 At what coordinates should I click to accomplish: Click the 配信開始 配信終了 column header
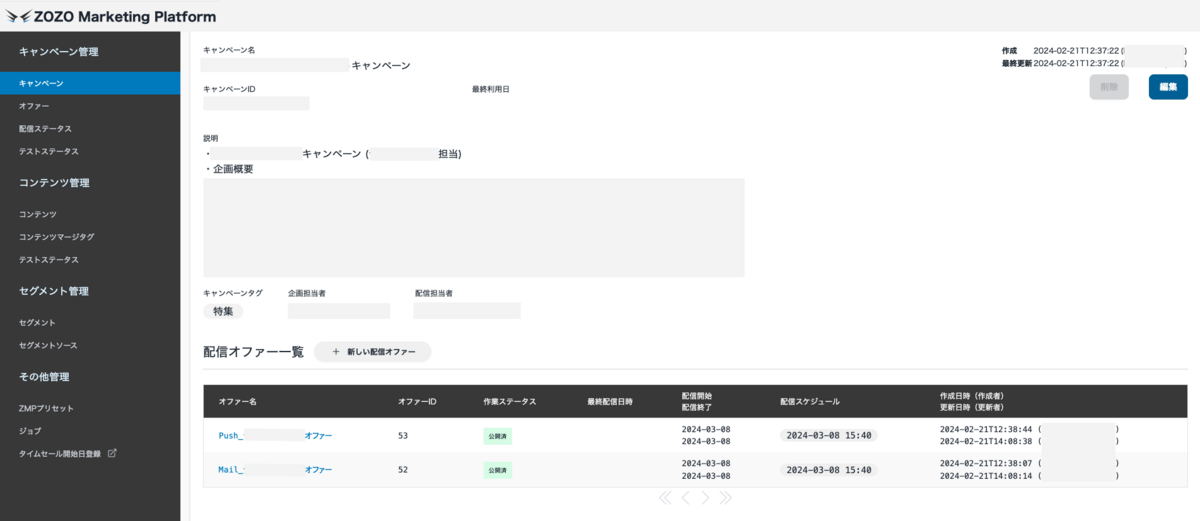(696, 401)
